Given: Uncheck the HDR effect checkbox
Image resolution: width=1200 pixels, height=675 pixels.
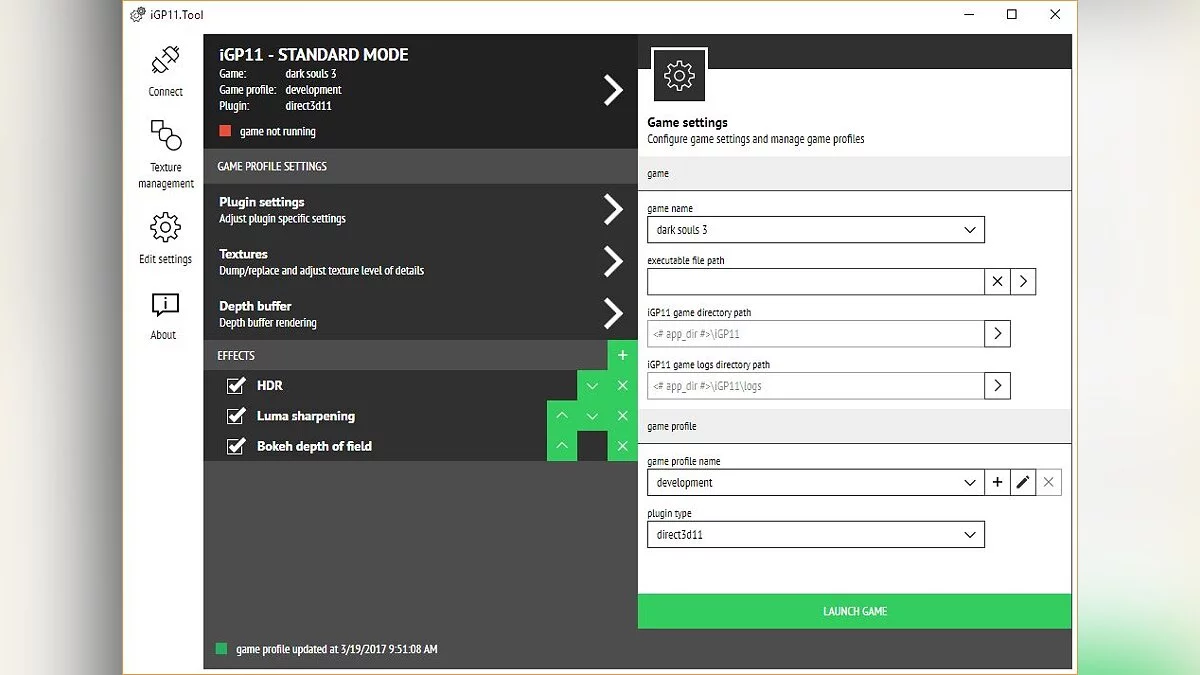Looking at the screenshot, I should 236,386.
